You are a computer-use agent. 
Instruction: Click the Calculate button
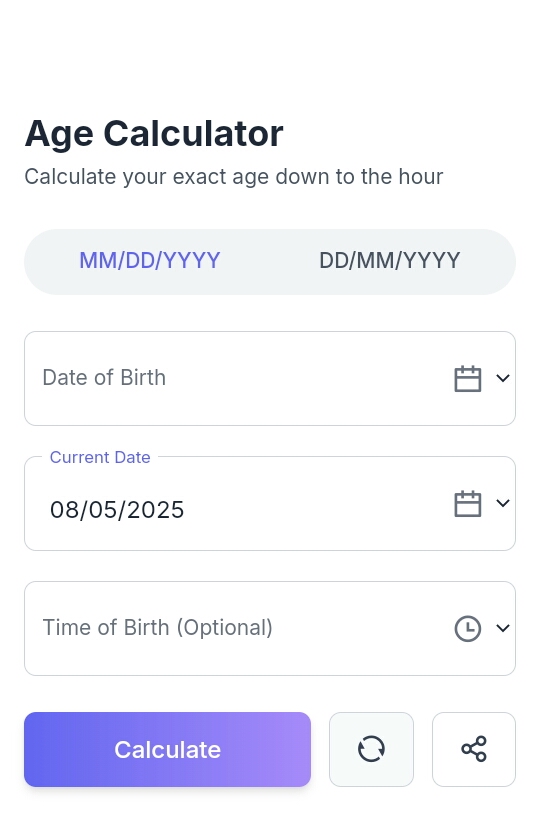point(168,749)
